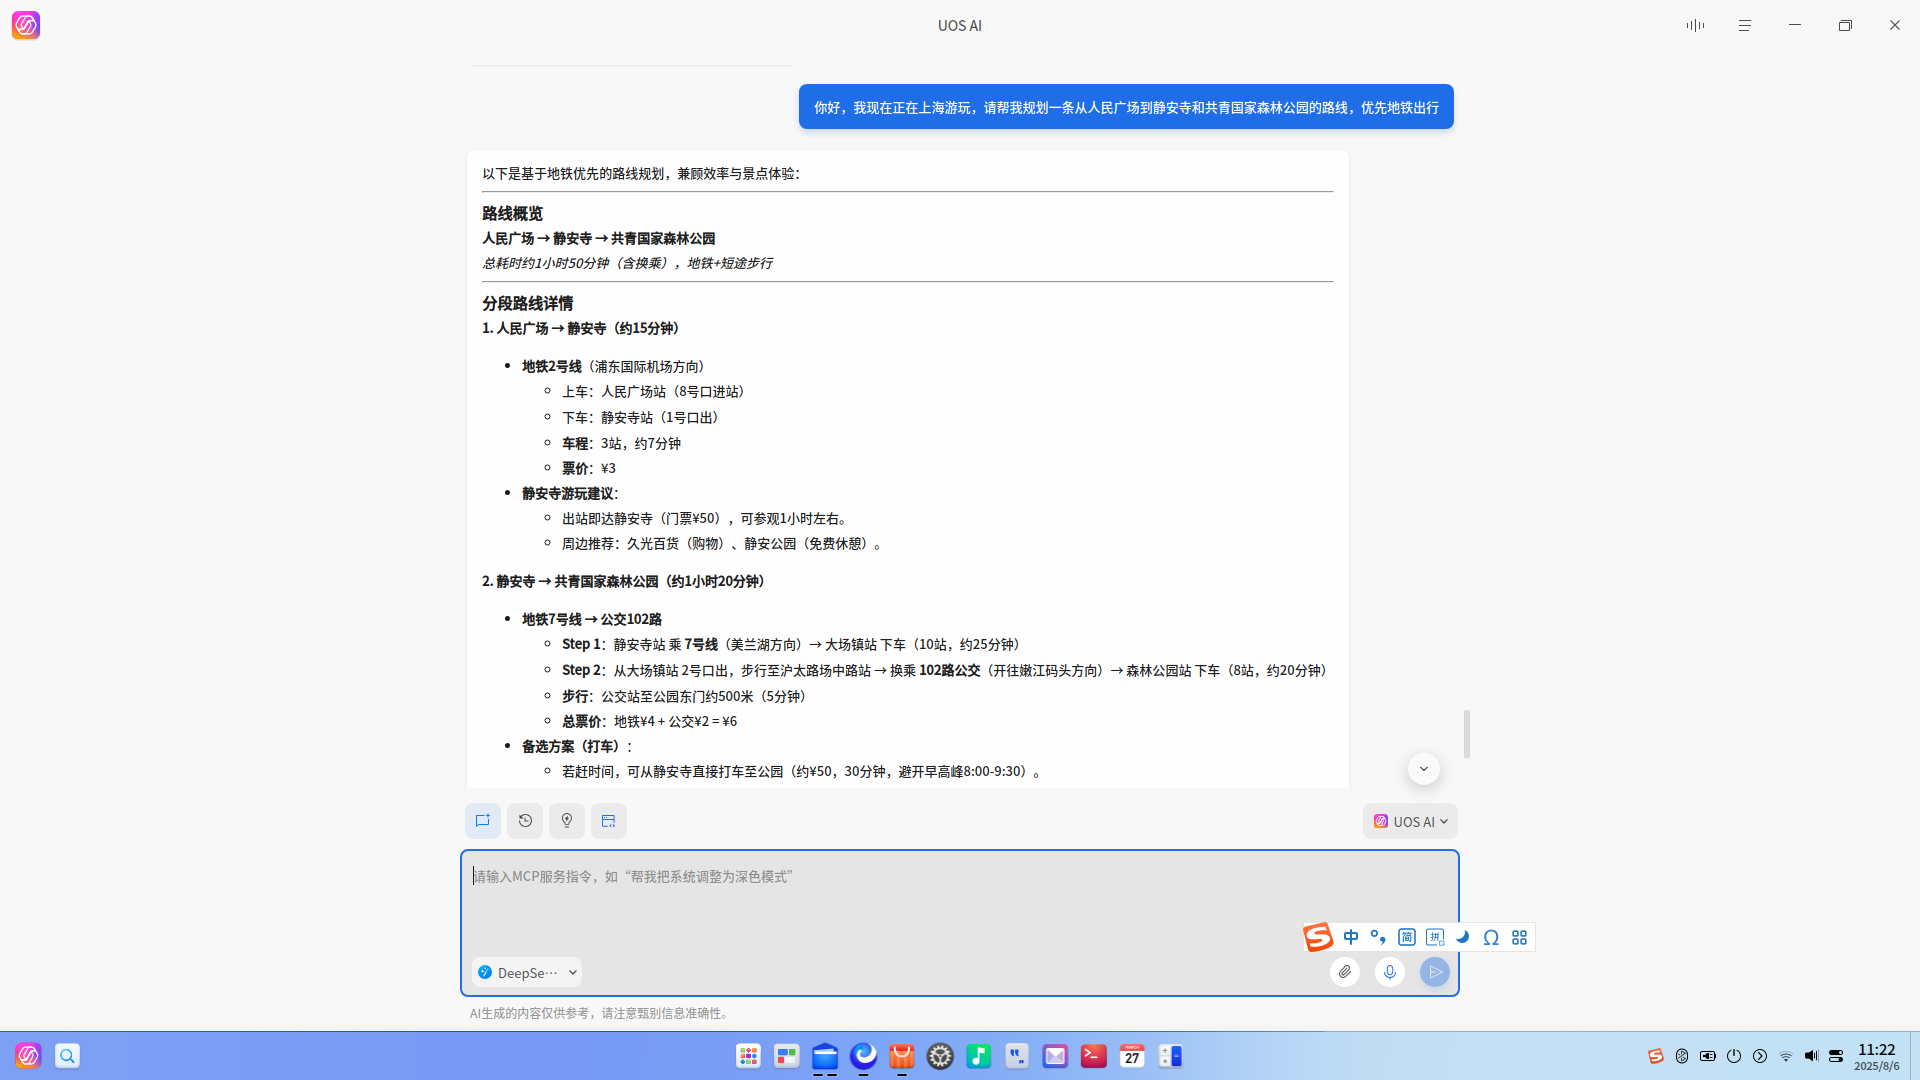Click the text 地铁7号线 → 公交102路
Viewport: 1920px width, 1080px height.
pos(591,619)
